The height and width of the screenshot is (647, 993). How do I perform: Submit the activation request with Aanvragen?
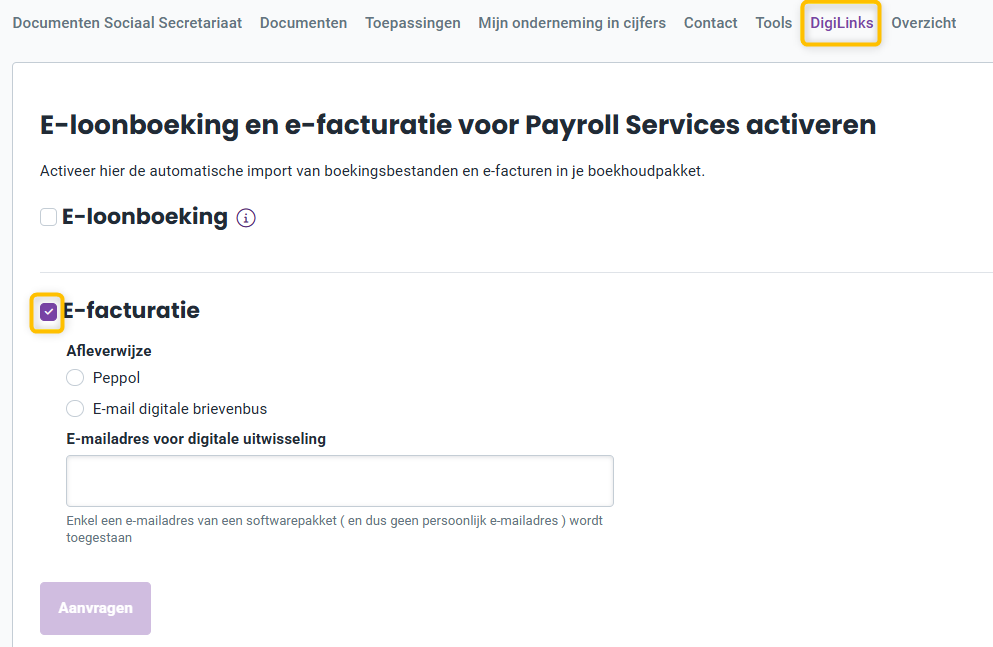[x=95, y=608]
